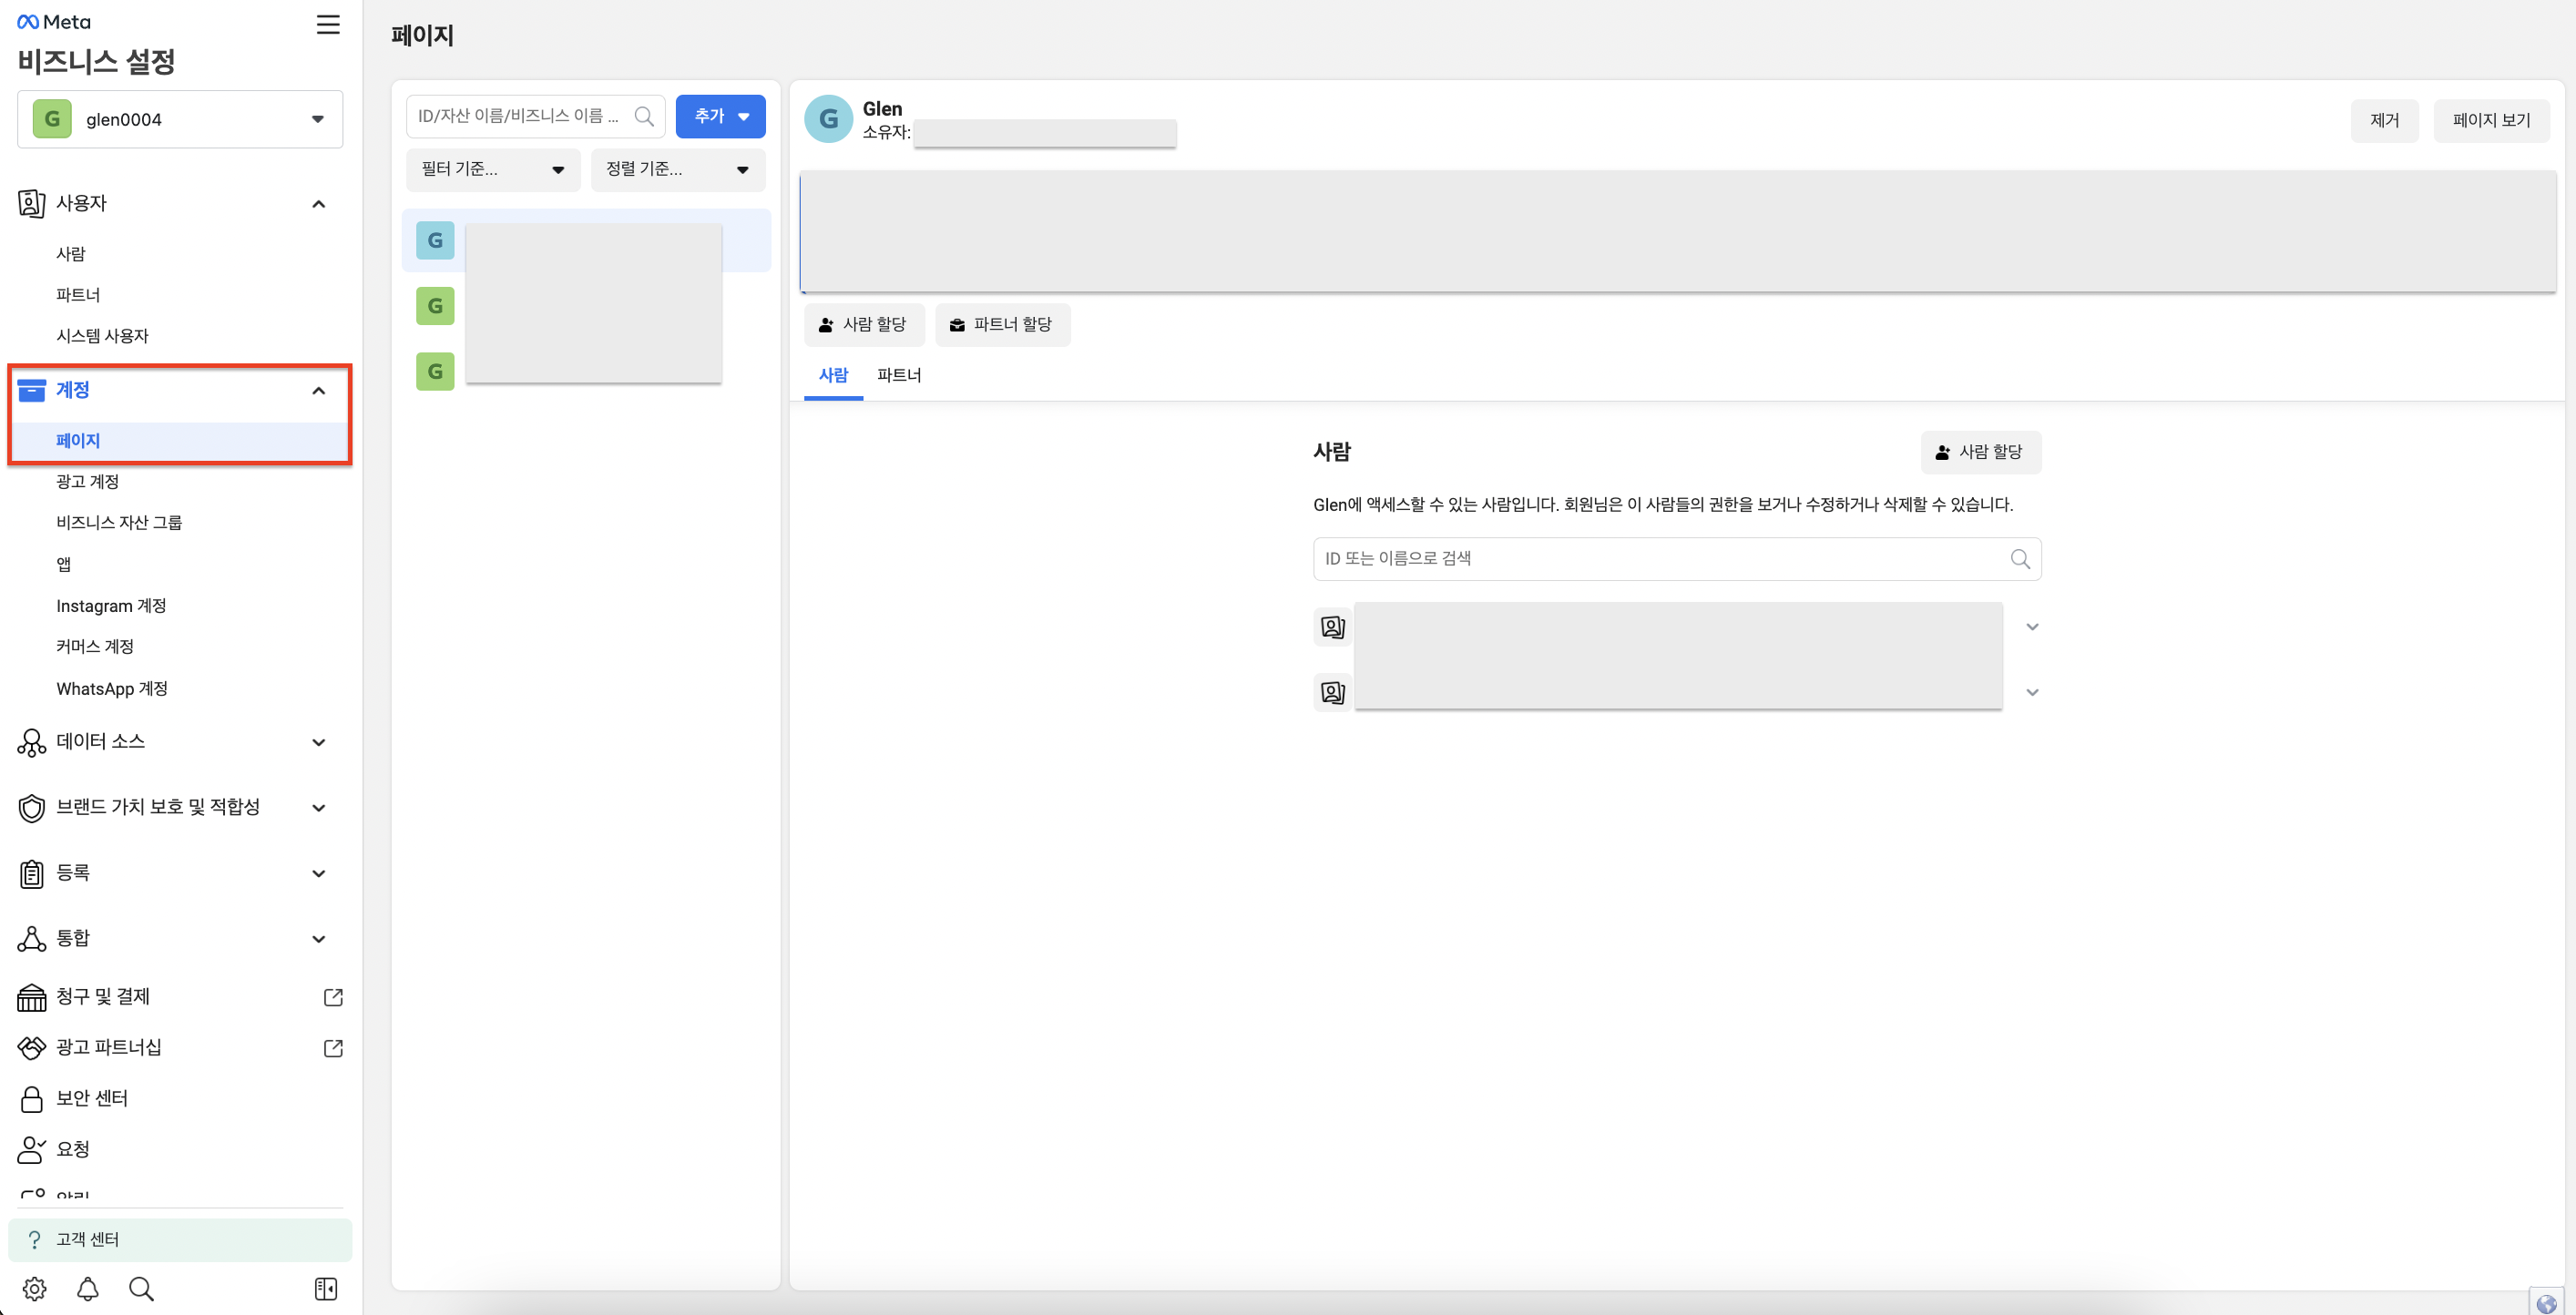
Task: Click the notifications bell icon
Action: click(x=88, y=1288)
